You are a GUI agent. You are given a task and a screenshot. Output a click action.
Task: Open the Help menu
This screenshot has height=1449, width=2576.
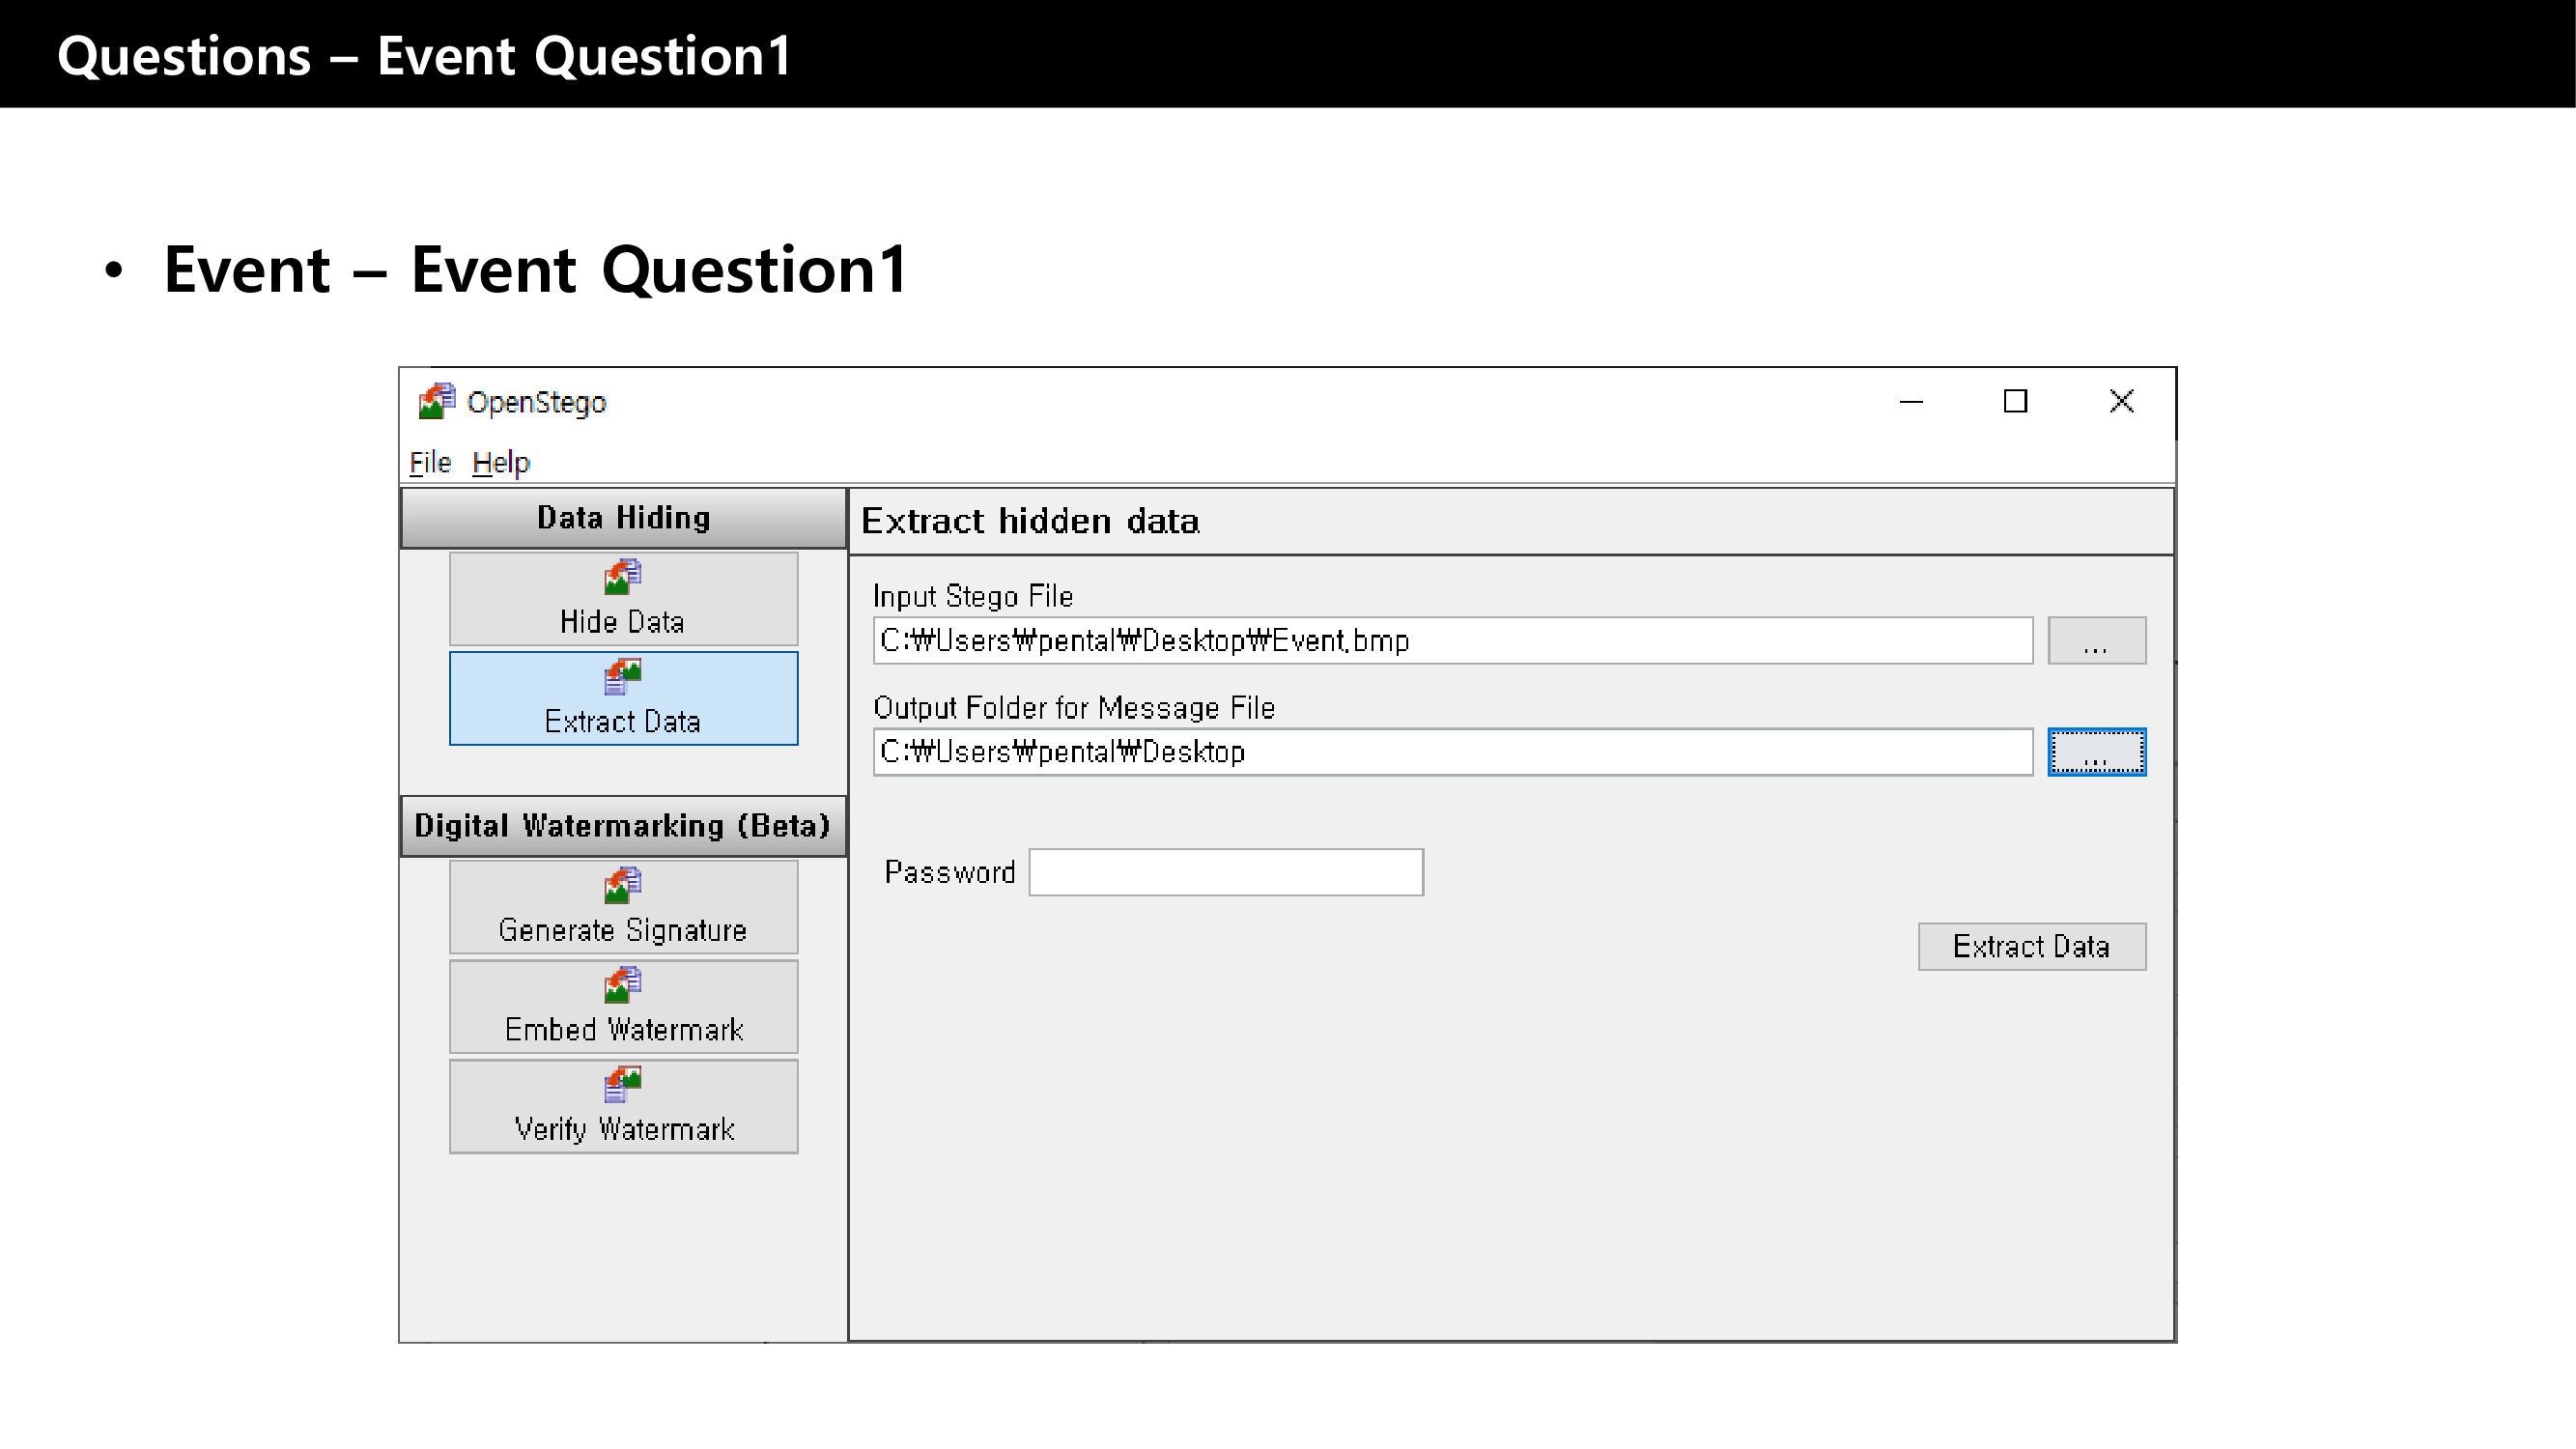(x=500, y=462)
